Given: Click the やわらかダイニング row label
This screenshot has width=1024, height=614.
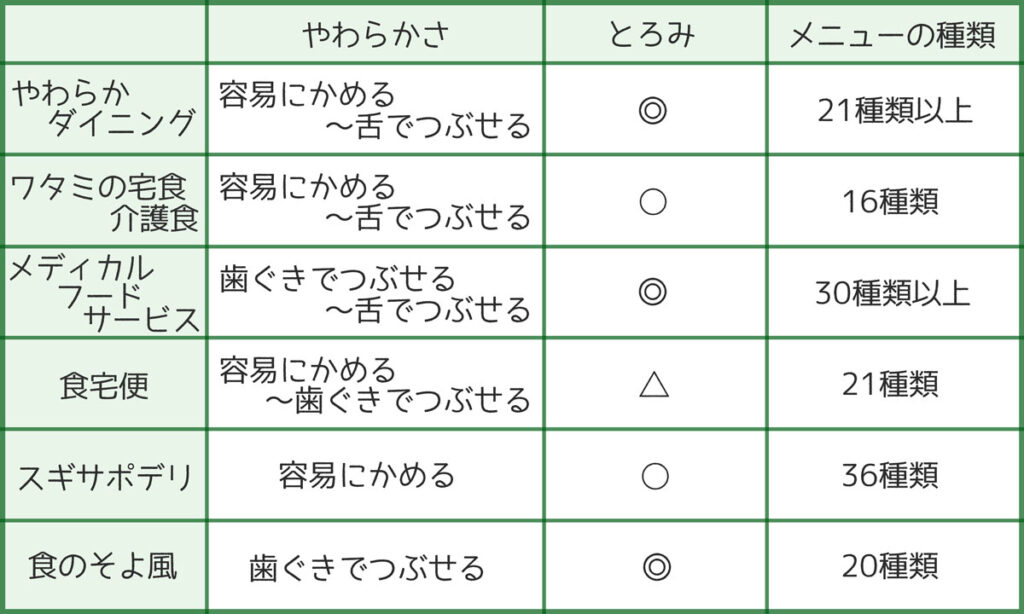Looking at the screenshot, I should coord(104,108).
